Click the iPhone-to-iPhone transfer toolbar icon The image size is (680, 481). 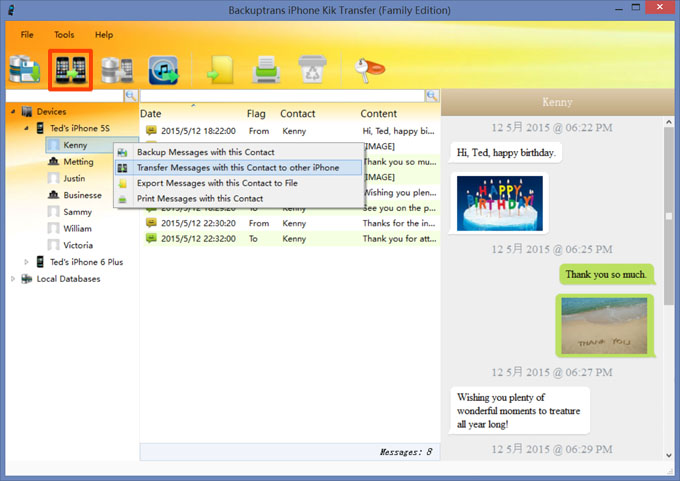pos(70,70)
